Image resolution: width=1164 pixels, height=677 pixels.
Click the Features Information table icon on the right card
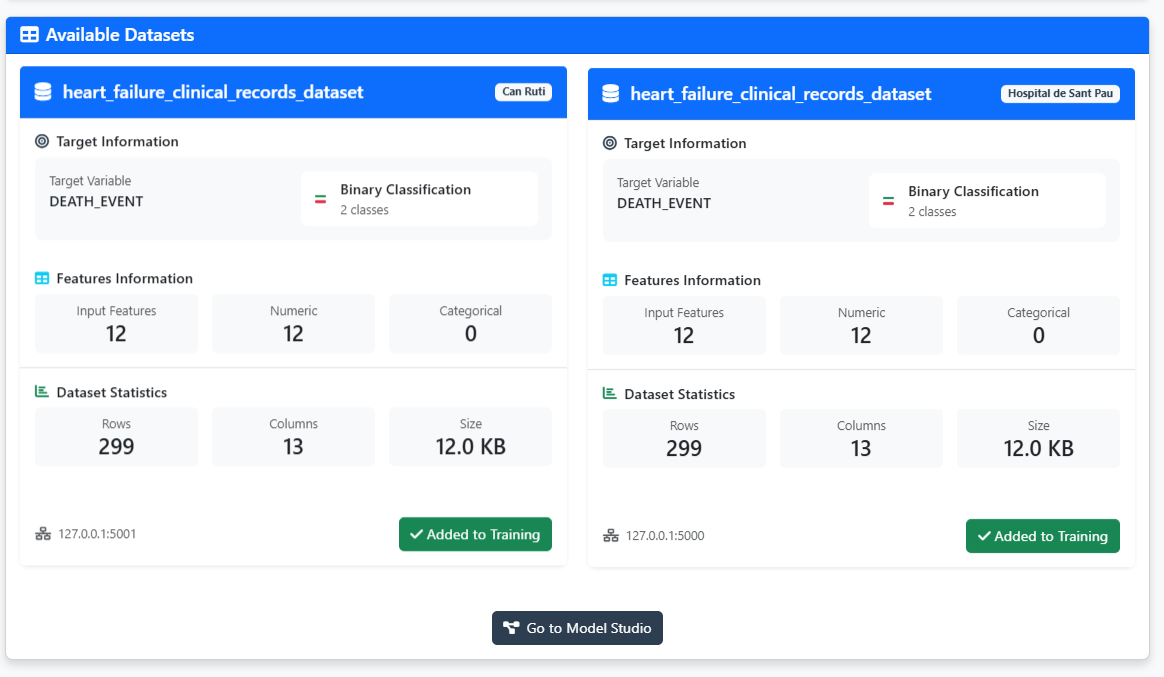point(610,280)
